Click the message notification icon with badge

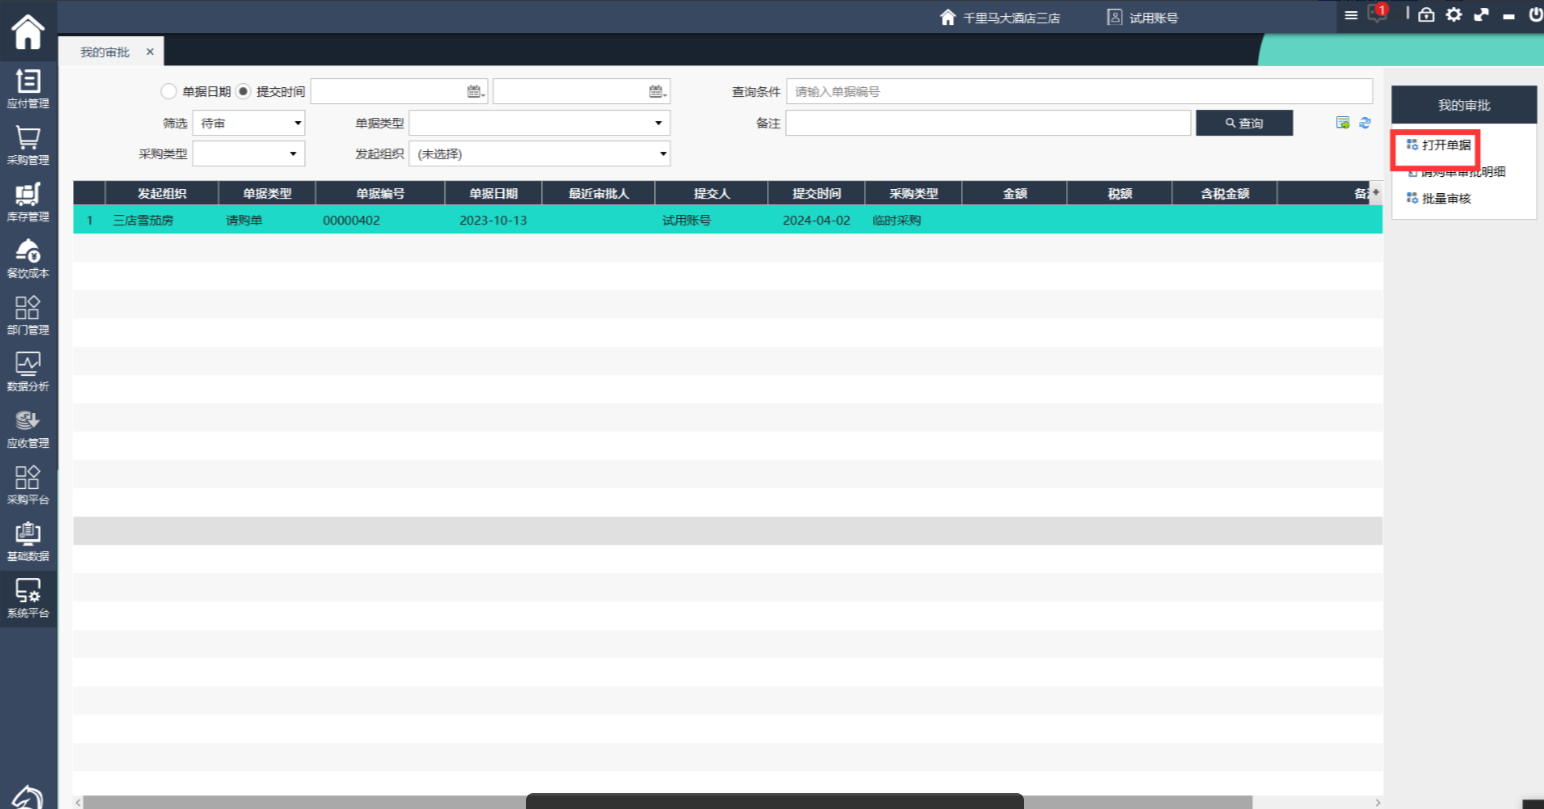[1377, 14]
